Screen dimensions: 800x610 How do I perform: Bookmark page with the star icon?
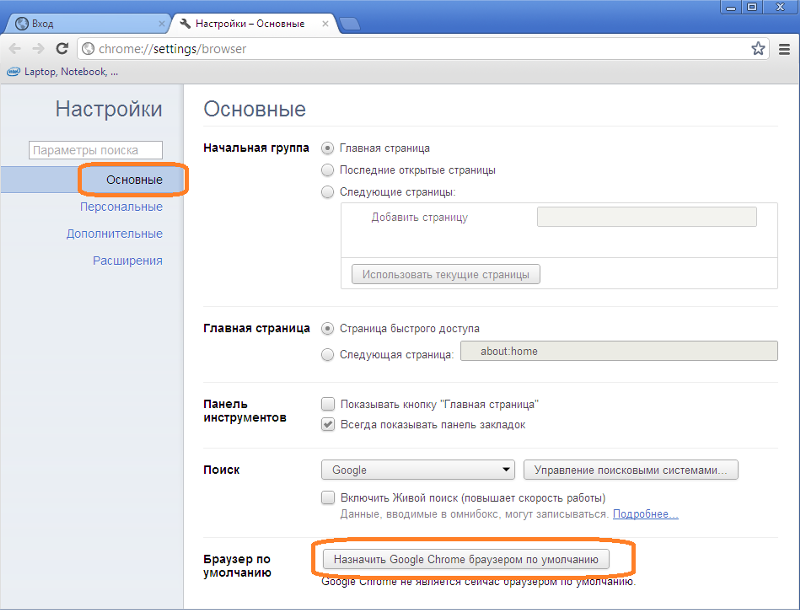759,48
